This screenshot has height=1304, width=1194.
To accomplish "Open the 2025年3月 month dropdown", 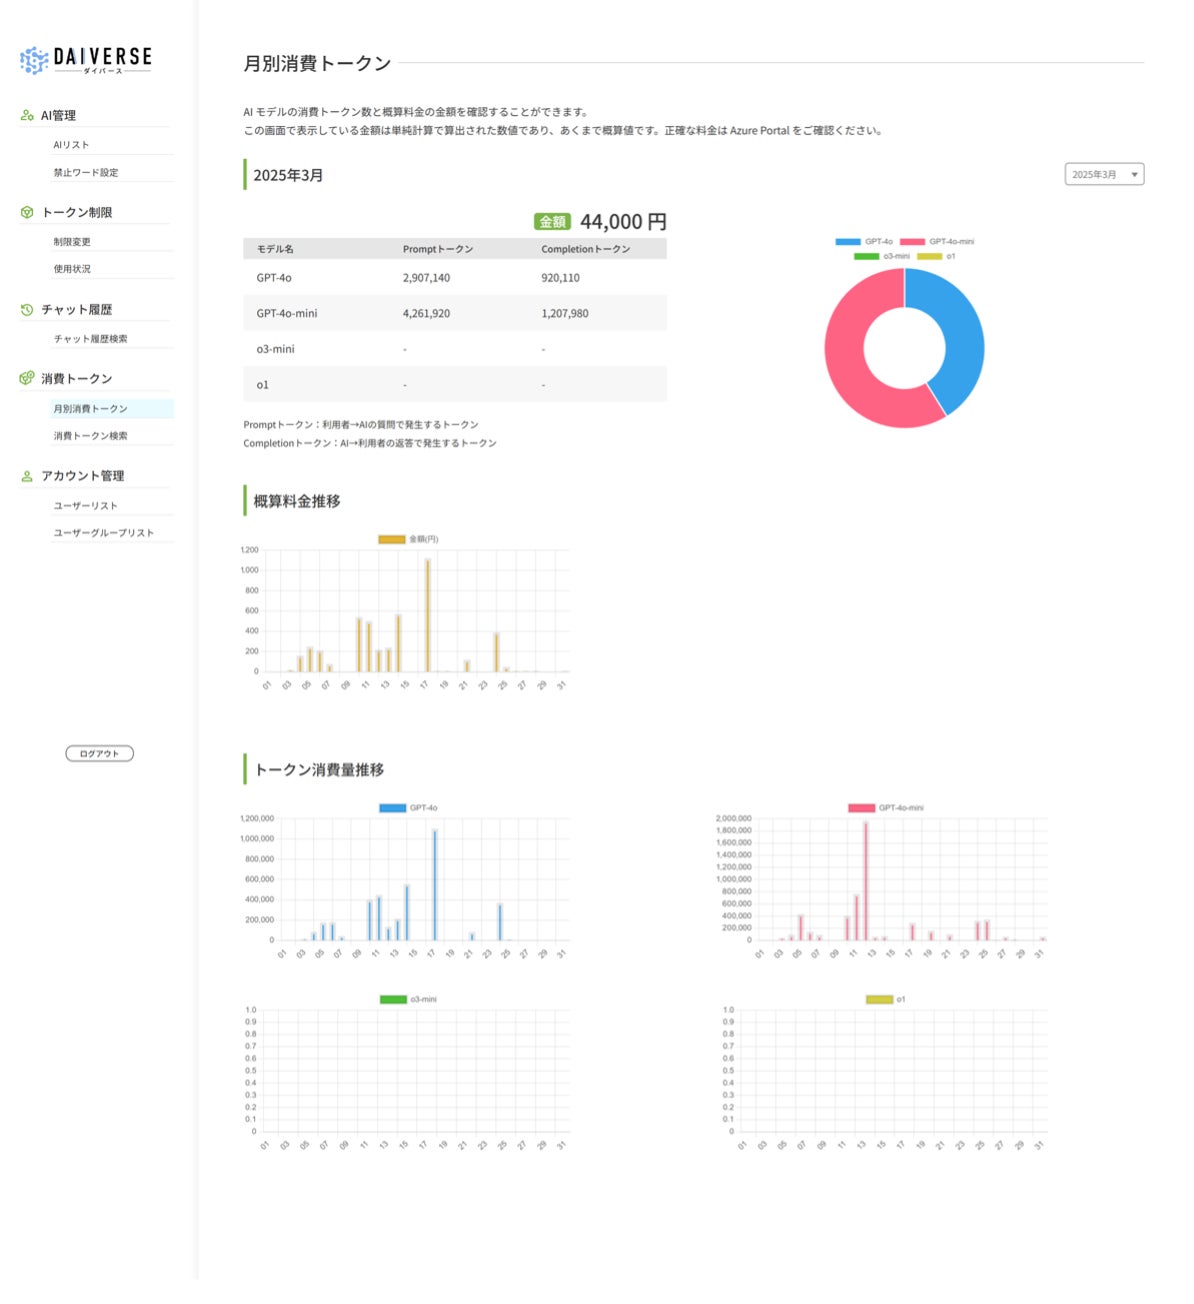I will [1104, 174].
